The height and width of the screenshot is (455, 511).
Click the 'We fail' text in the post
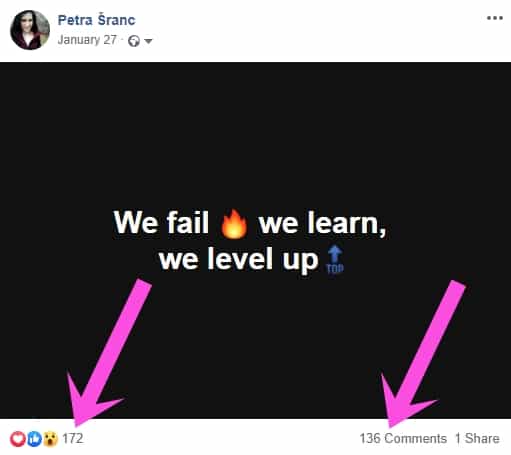161,222
